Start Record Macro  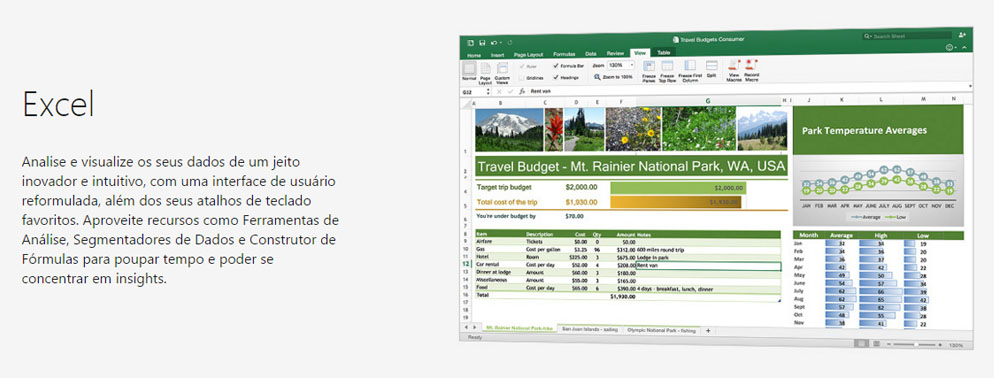click(x=751, y=65)
